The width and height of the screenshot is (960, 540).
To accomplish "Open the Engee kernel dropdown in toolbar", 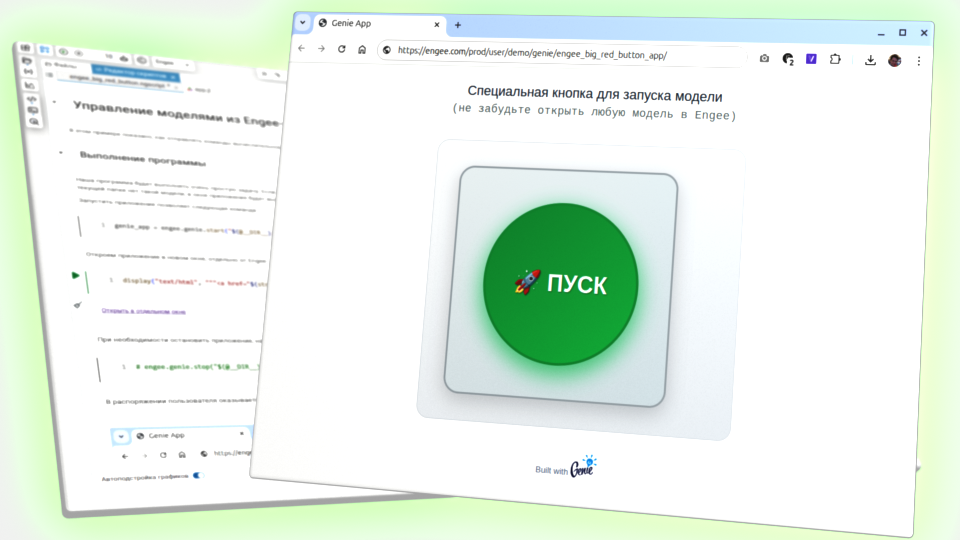I will click(173, 62).
